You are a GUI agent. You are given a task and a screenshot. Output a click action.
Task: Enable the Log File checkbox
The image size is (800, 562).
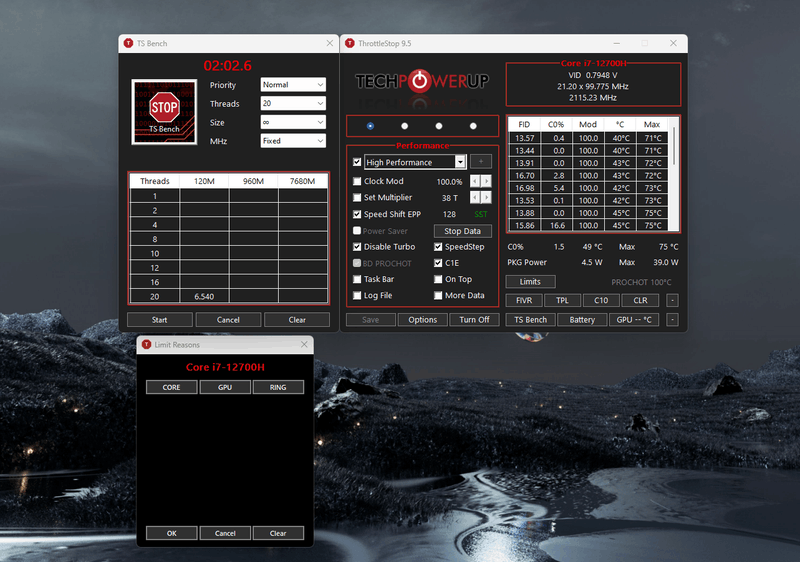(x=357, y=296)
